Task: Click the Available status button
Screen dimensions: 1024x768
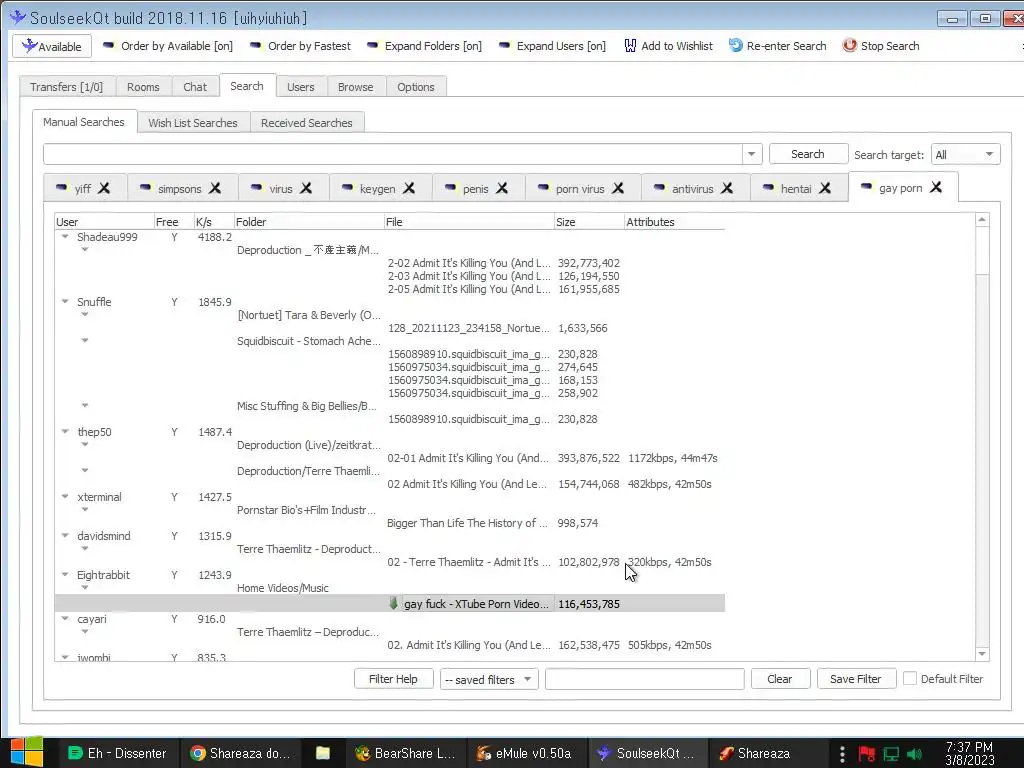Action: (x=52, y=46)
